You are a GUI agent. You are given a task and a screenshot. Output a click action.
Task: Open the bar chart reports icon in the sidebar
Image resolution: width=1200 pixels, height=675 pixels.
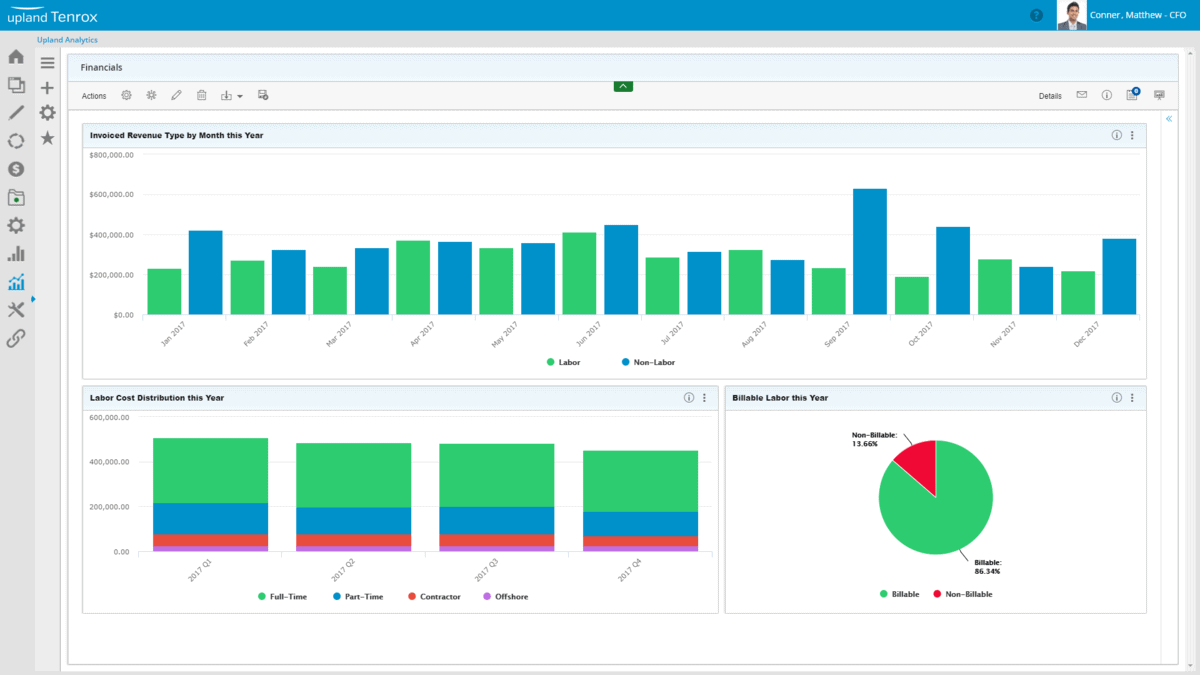(16, 253)
